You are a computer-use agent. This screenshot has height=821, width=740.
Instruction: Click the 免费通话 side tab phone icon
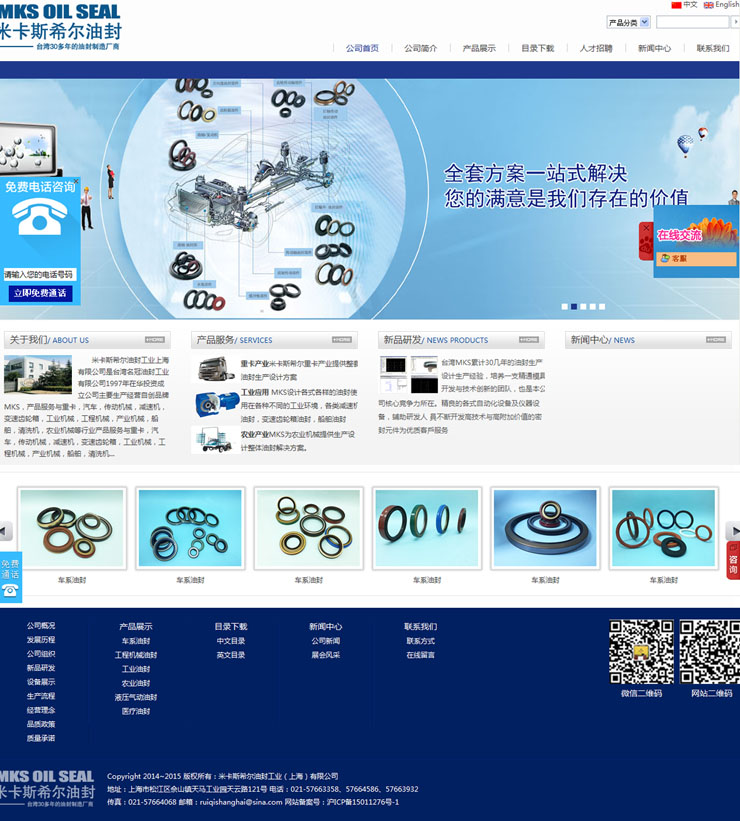tap(10, 590)
